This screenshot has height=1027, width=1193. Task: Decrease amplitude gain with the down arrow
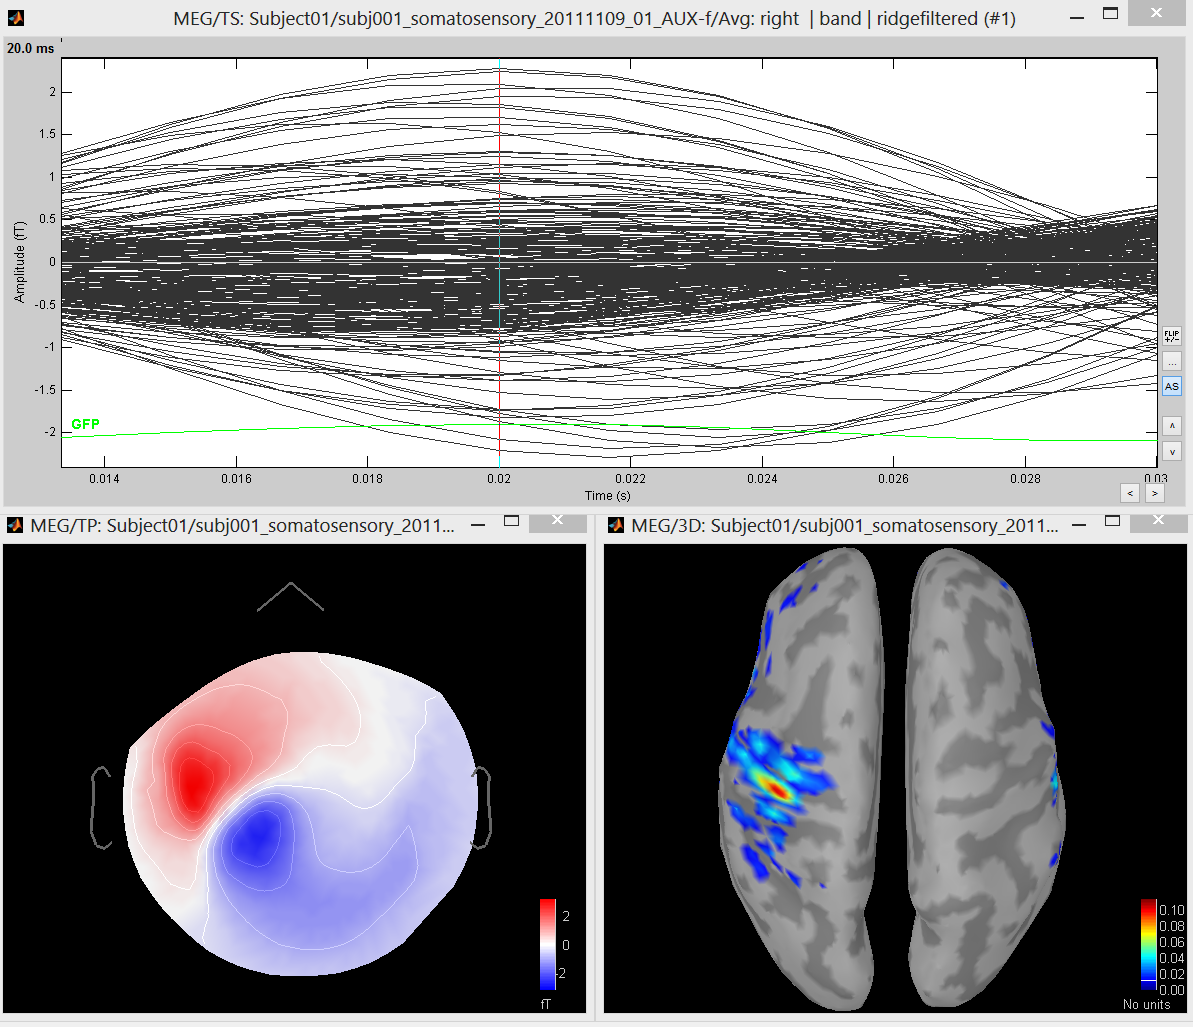pyautogui.click(x=1171, y=451)
